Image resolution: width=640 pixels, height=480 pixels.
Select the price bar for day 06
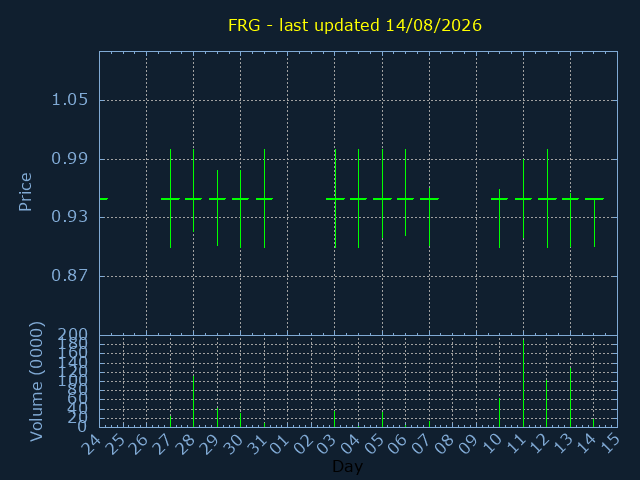405,192
